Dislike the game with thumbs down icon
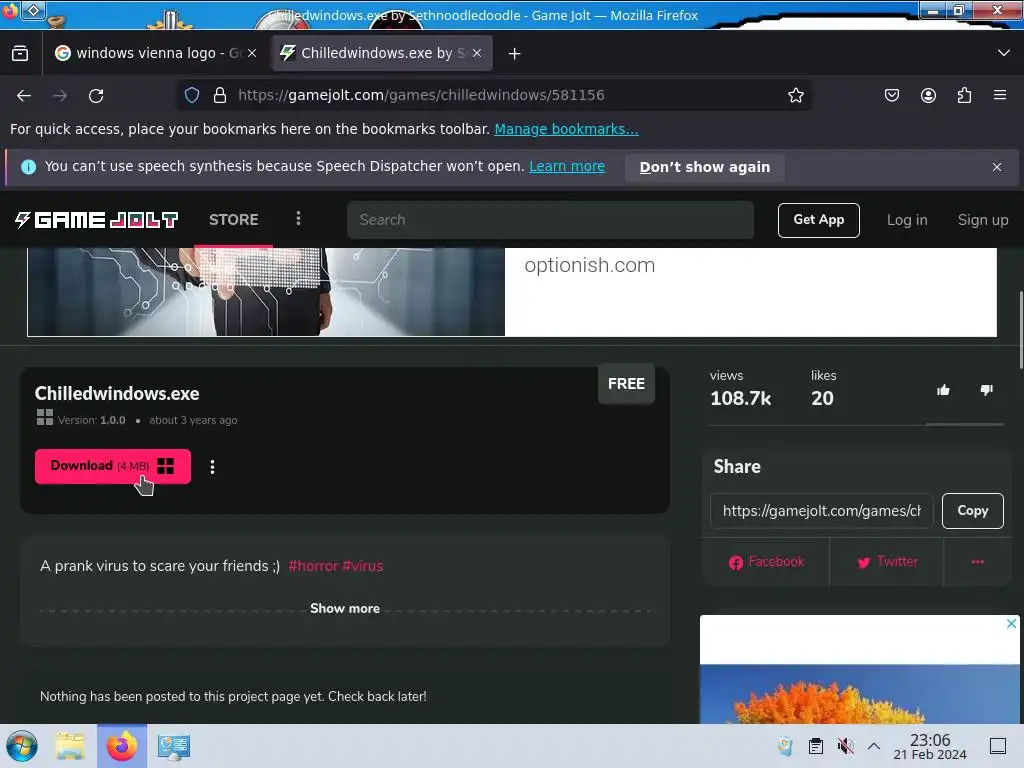The image size is (1024, 768). click(x=986, y=391)
